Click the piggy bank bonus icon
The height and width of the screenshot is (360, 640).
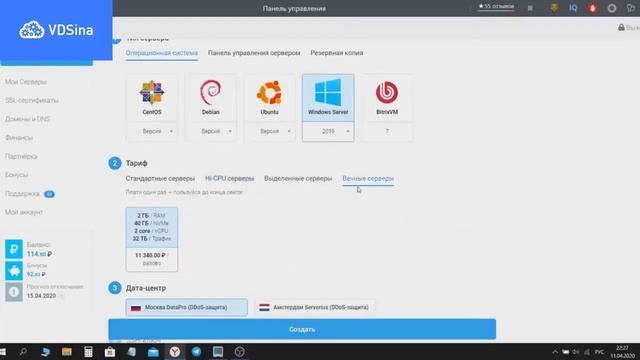coord(14,270)
